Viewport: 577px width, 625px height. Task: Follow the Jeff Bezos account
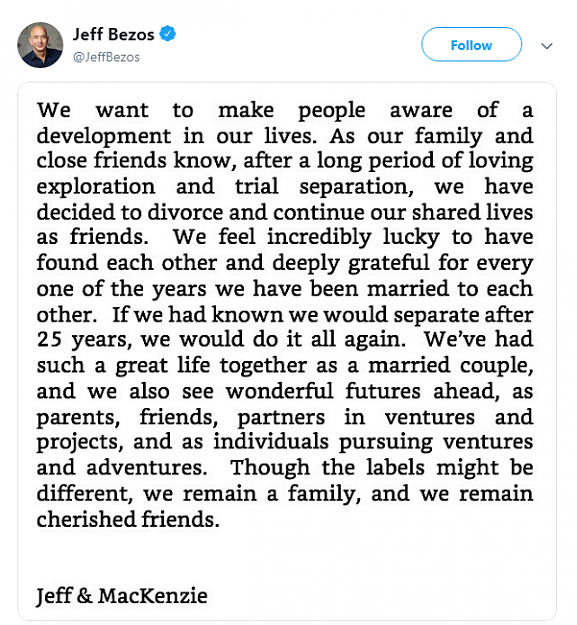(x=471, y=44)
